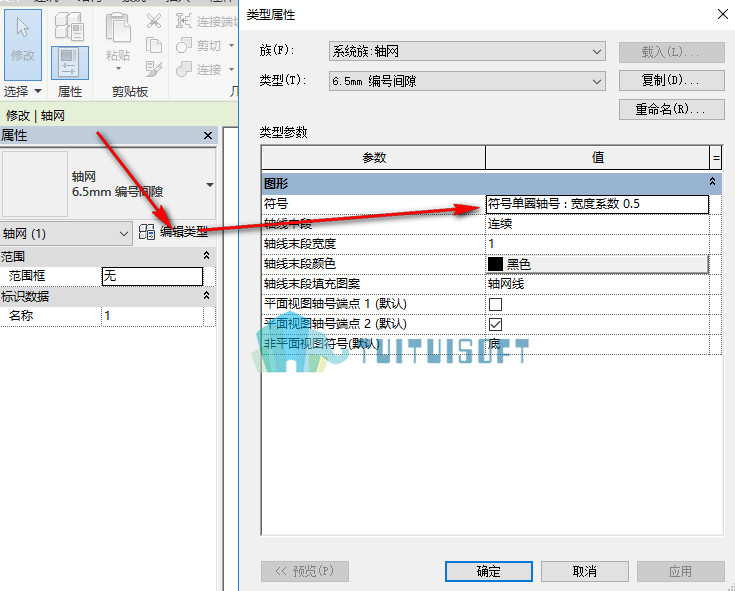
Task: Click the Join geometry (连接) icon
Action: (184, 69)
